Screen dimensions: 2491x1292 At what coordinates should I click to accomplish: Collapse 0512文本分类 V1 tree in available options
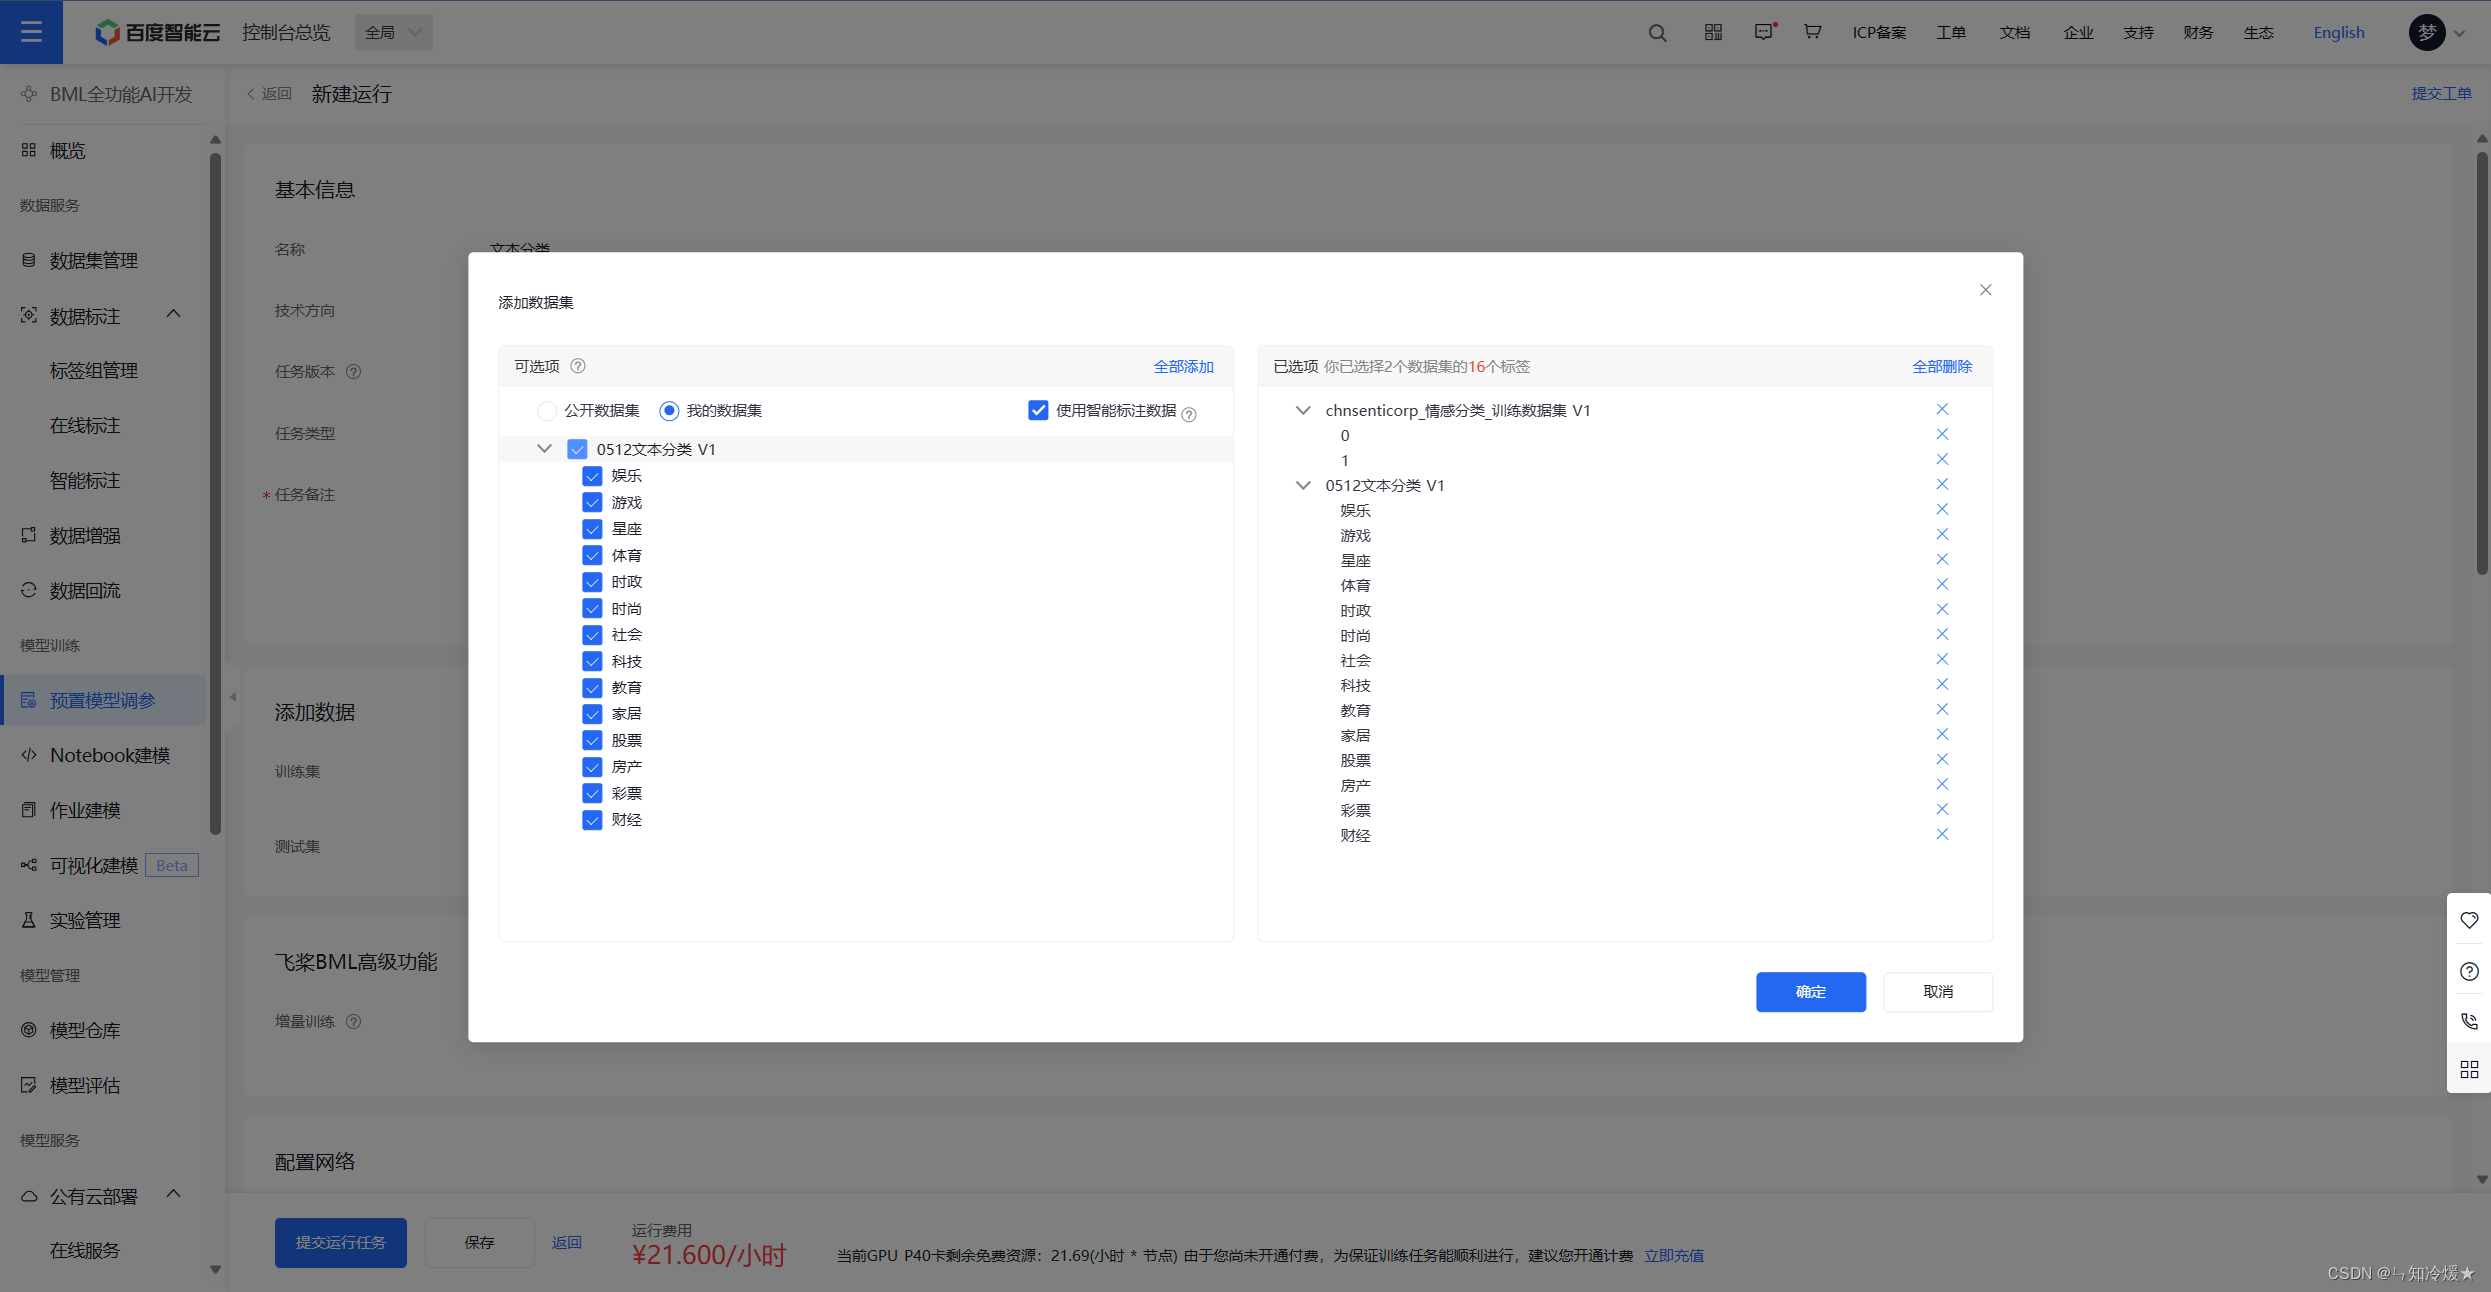544,449
